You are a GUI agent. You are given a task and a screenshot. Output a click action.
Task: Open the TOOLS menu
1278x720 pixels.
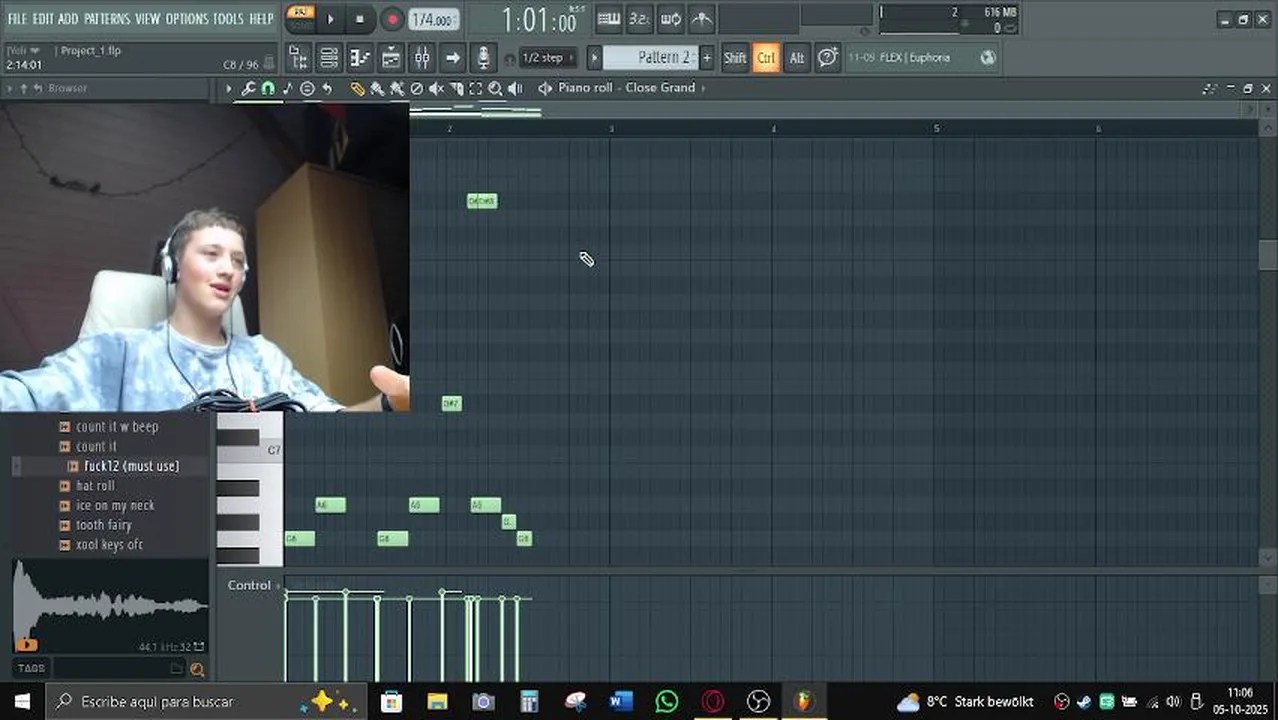(228, 19)
